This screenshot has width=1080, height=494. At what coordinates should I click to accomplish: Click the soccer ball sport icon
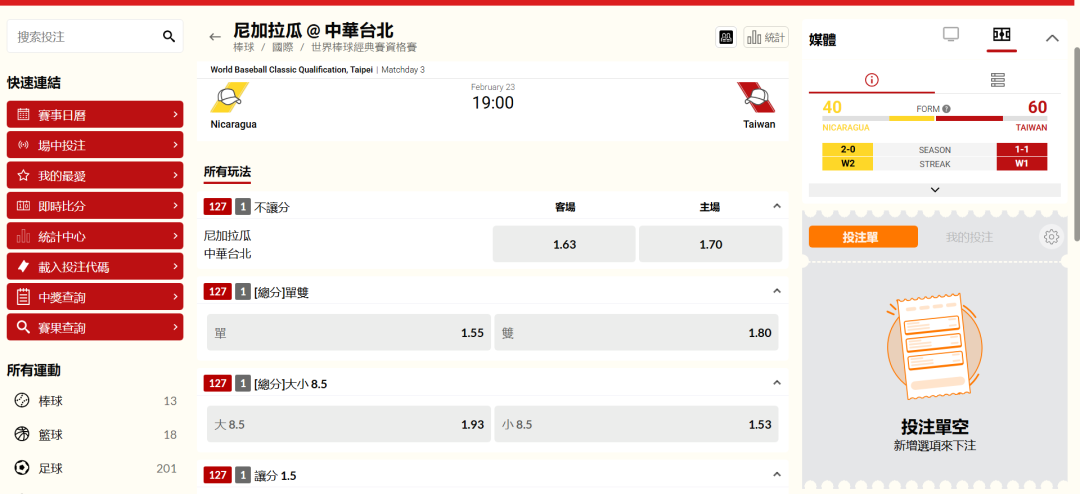pyautogui.click(x=22, y=469)
